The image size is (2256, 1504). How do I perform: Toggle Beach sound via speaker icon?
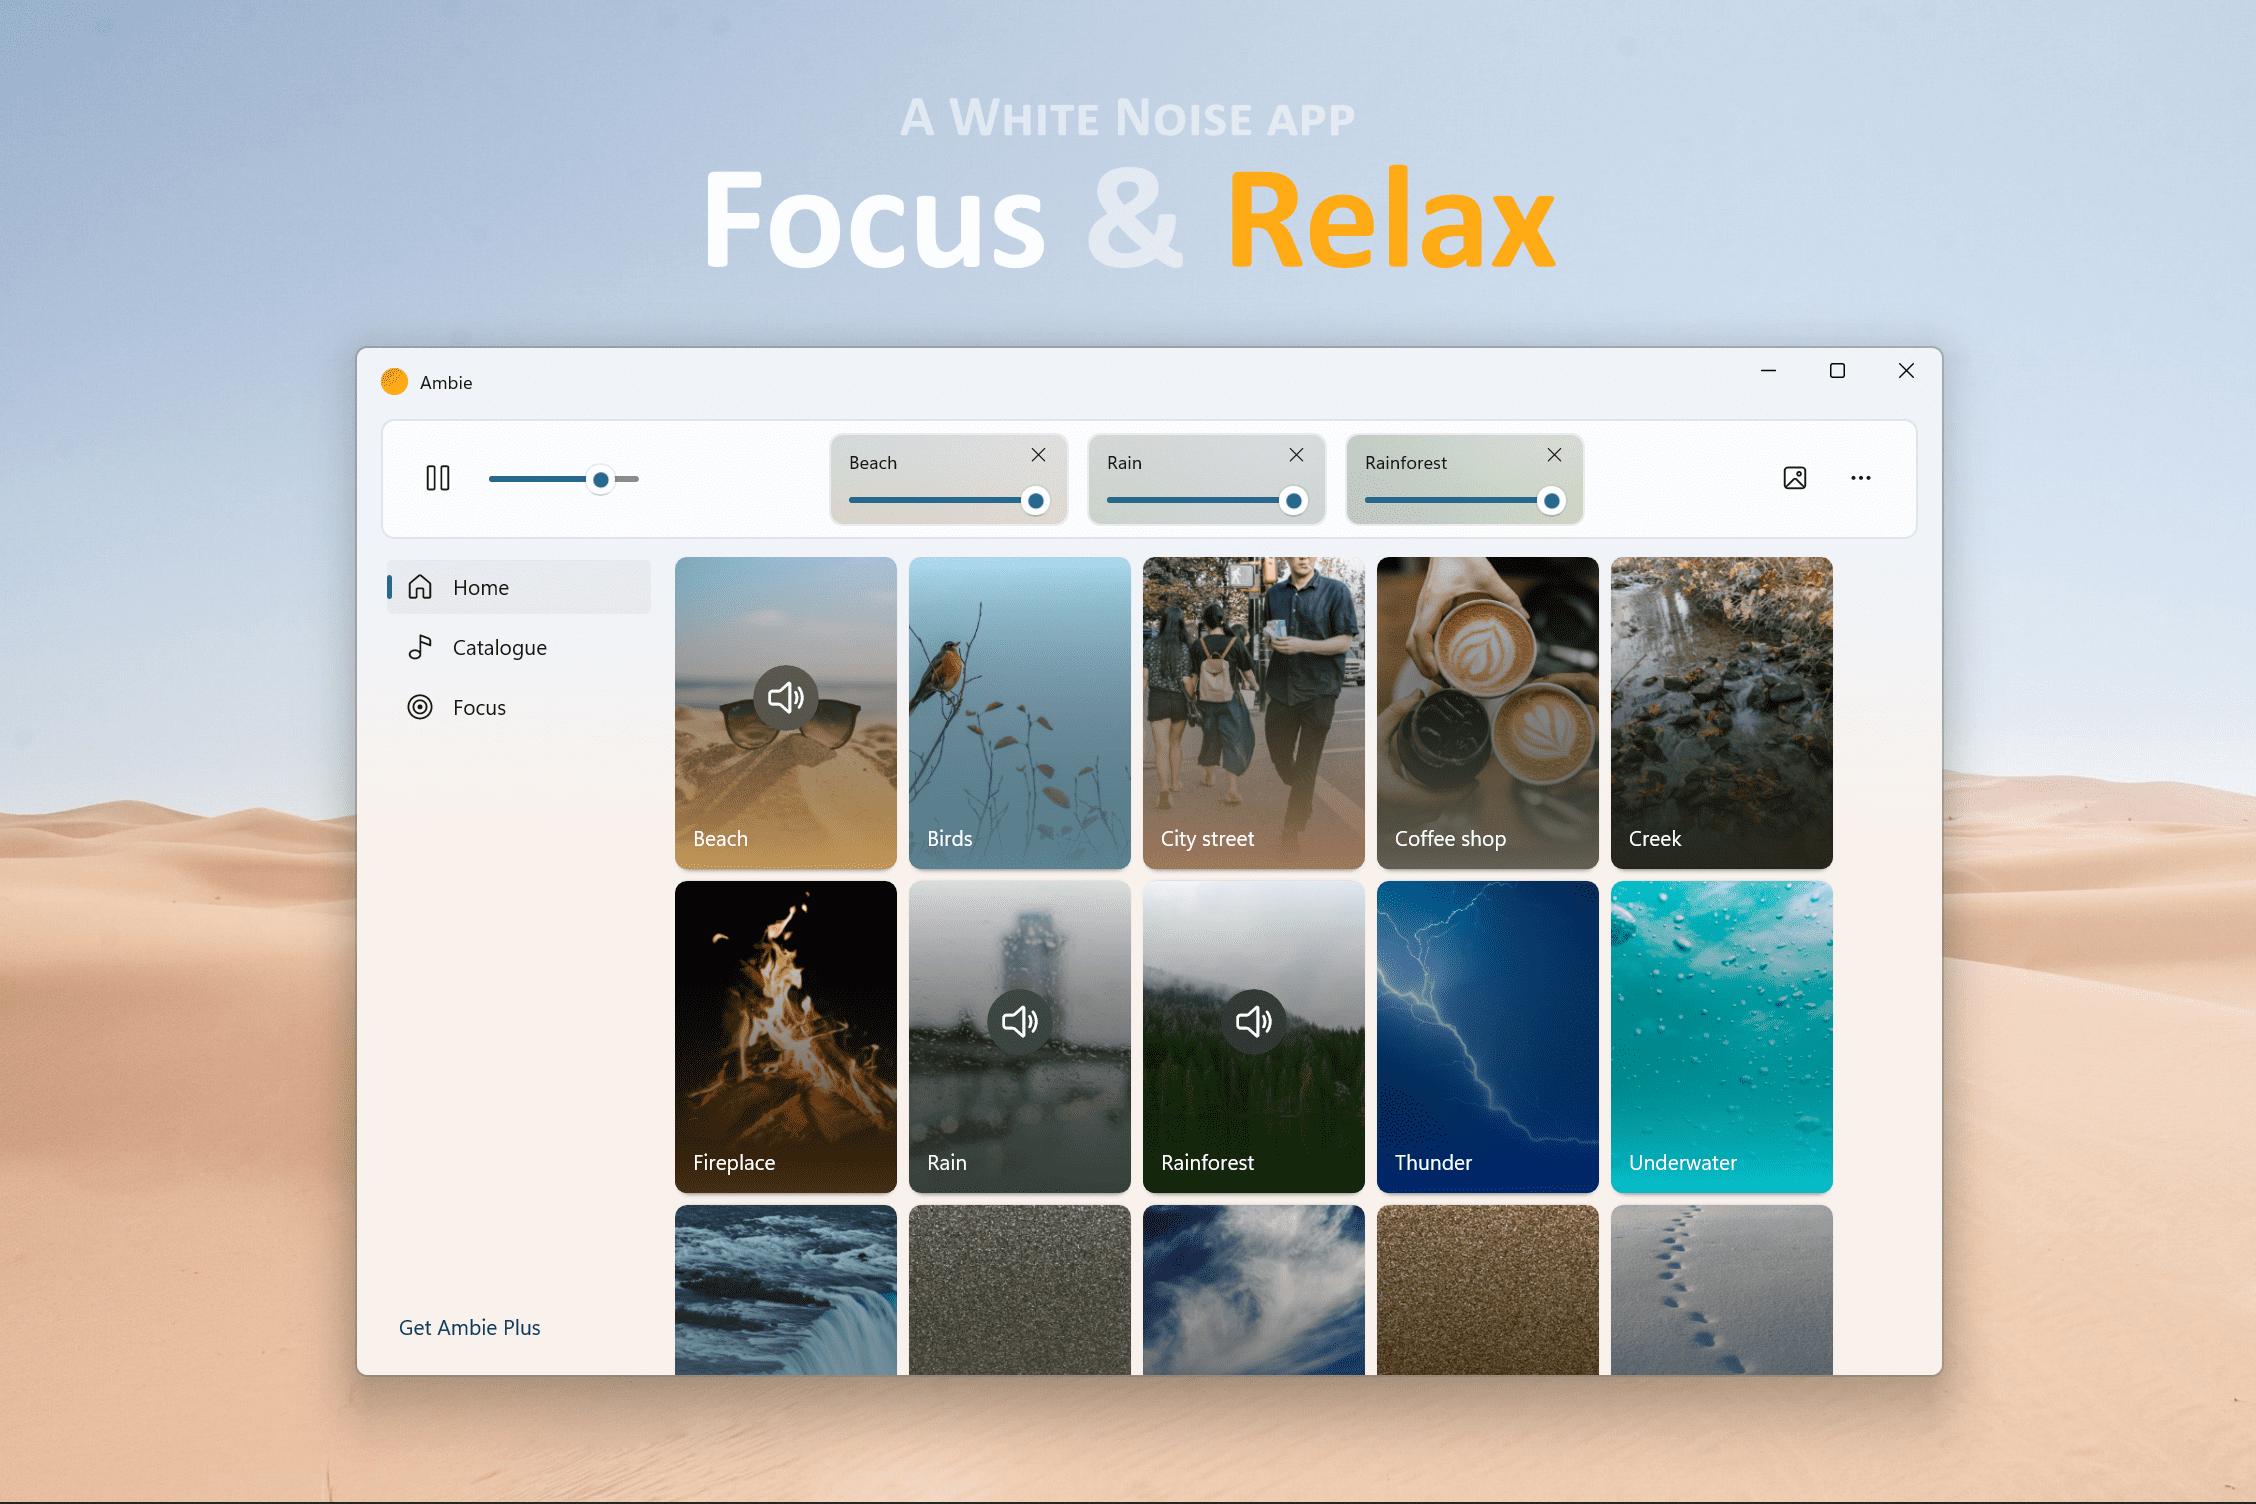[786, 697]
